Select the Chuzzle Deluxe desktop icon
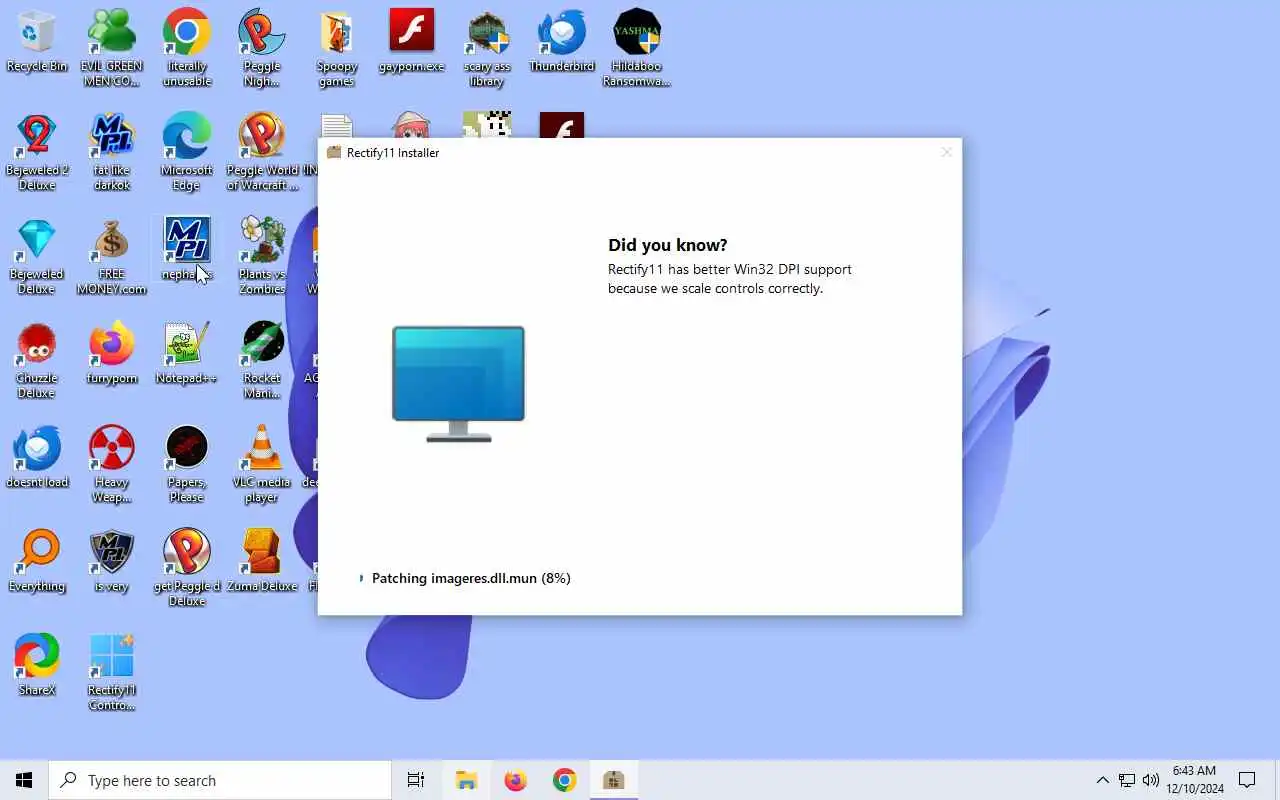Screen dimensions: 1280x800 pos(37,360)
